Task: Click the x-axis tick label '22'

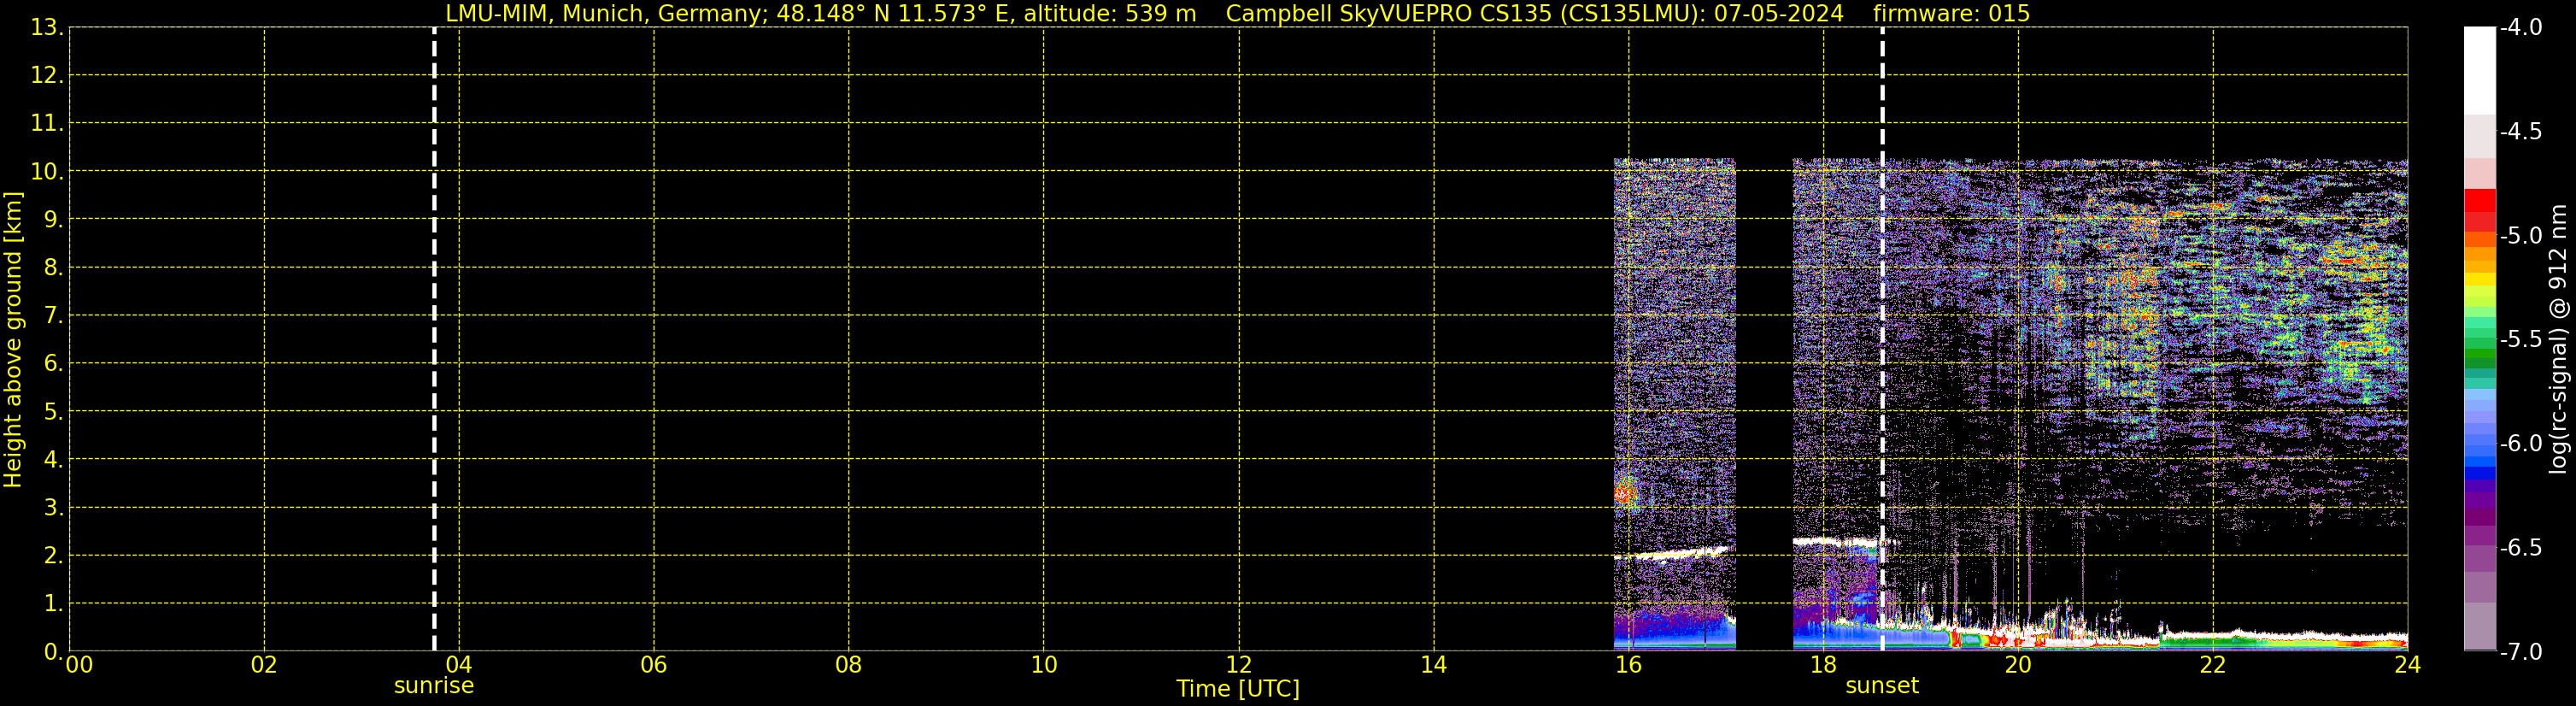Action: [2213, 665]
